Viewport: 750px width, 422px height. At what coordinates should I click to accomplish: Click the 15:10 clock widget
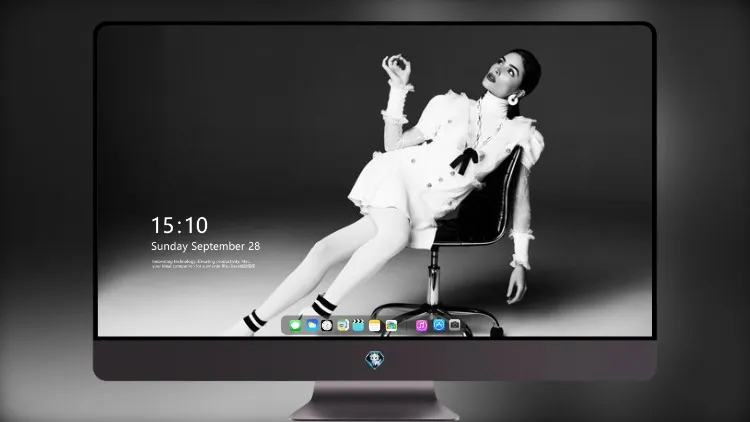(x=179, y=225)
